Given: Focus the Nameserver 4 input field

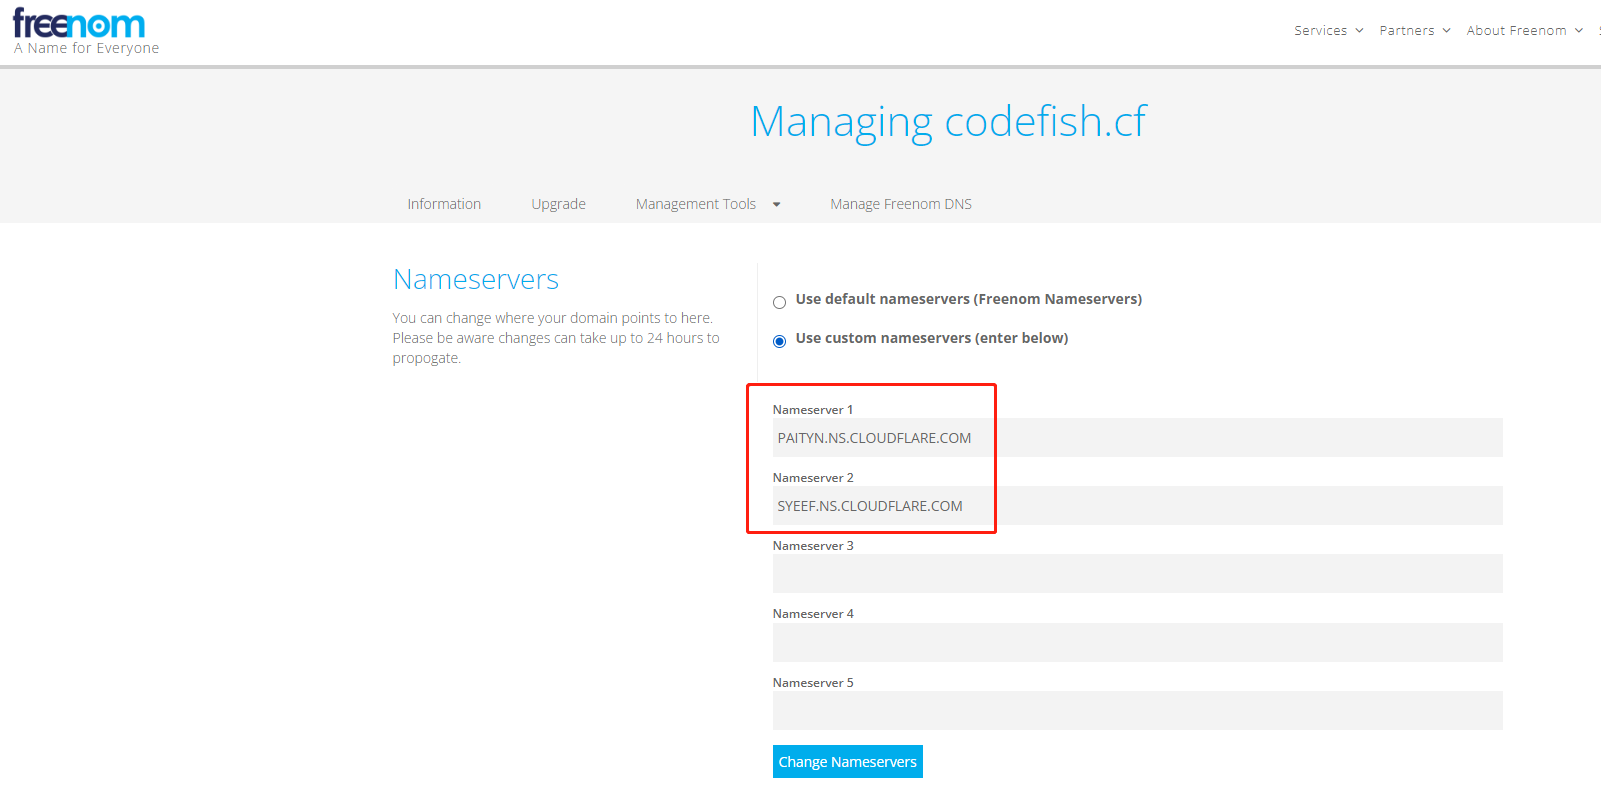Looking at the screenshot, I should (1137, 642).
